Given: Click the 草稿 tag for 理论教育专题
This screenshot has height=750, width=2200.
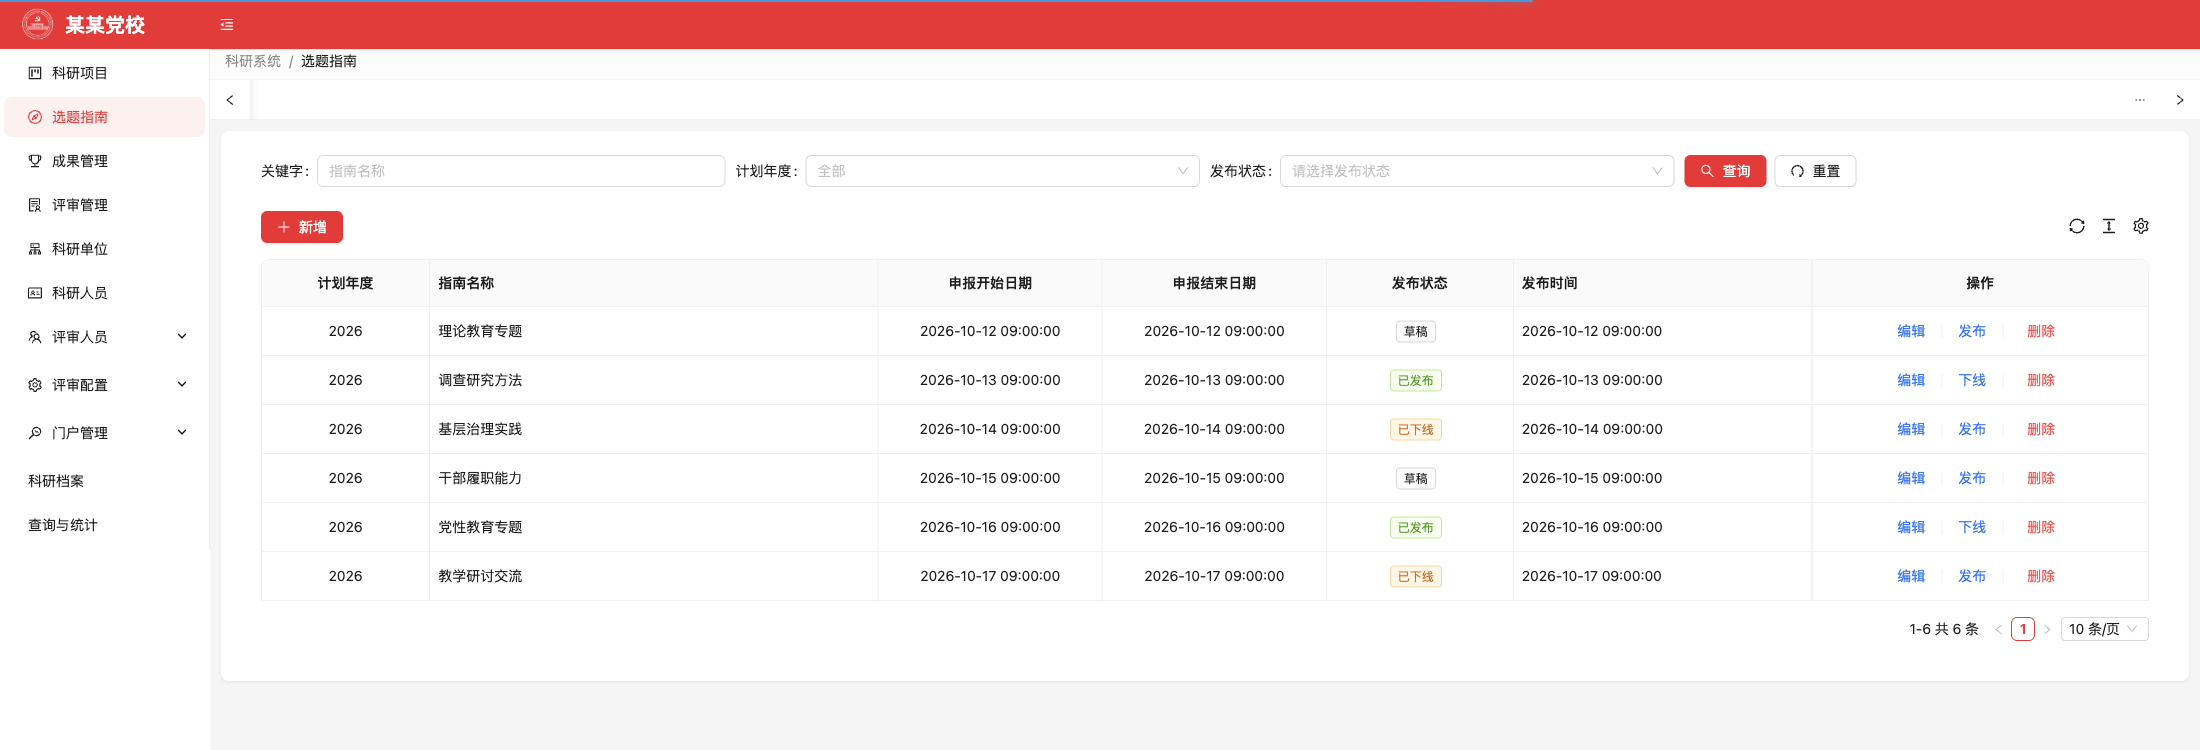Looking at the screenshot, I should (x=1416, y=332).
